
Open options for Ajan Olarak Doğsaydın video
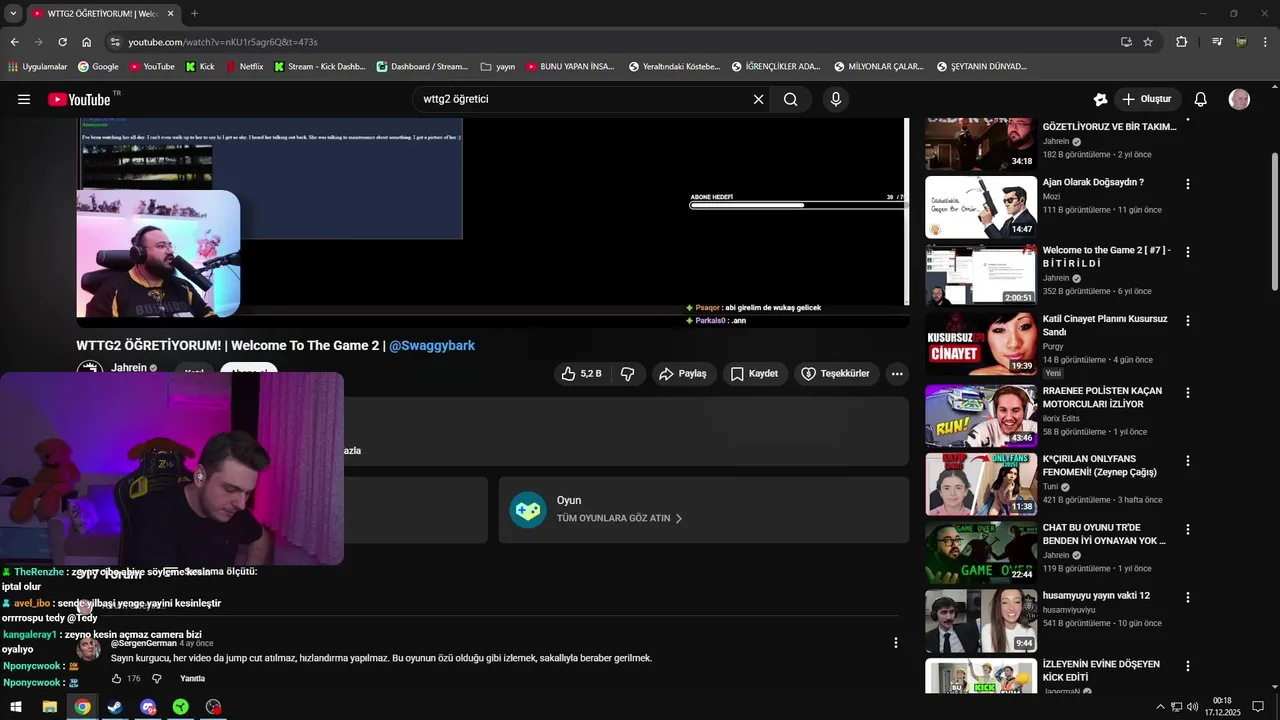pyautogui.click(x=1188, y=184)
